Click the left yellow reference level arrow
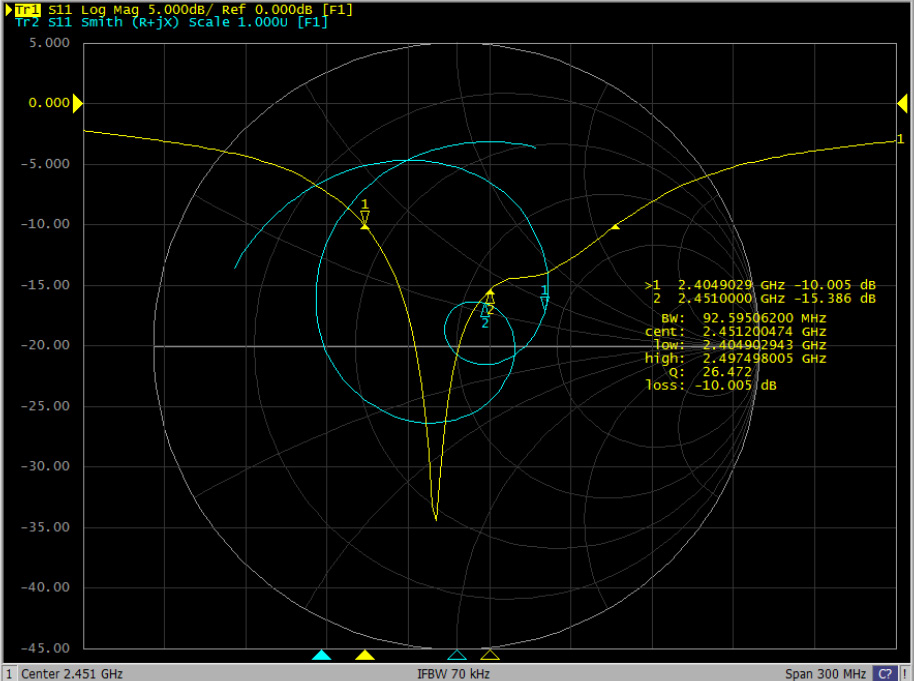Screen dimensions: 914x681 coord(77,103)
